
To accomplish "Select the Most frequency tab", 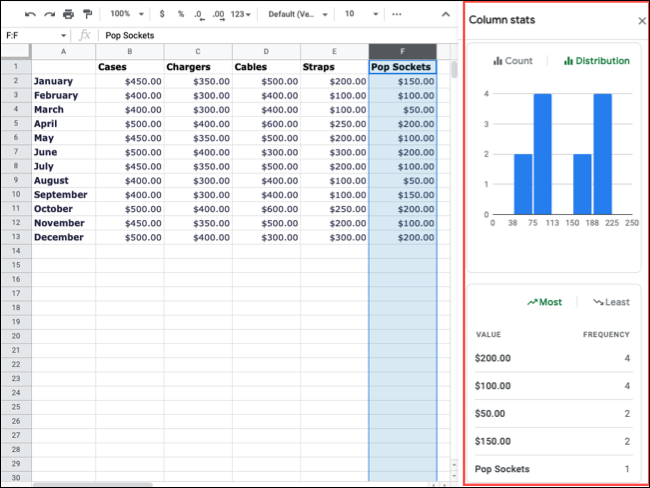I will [544, 302].
